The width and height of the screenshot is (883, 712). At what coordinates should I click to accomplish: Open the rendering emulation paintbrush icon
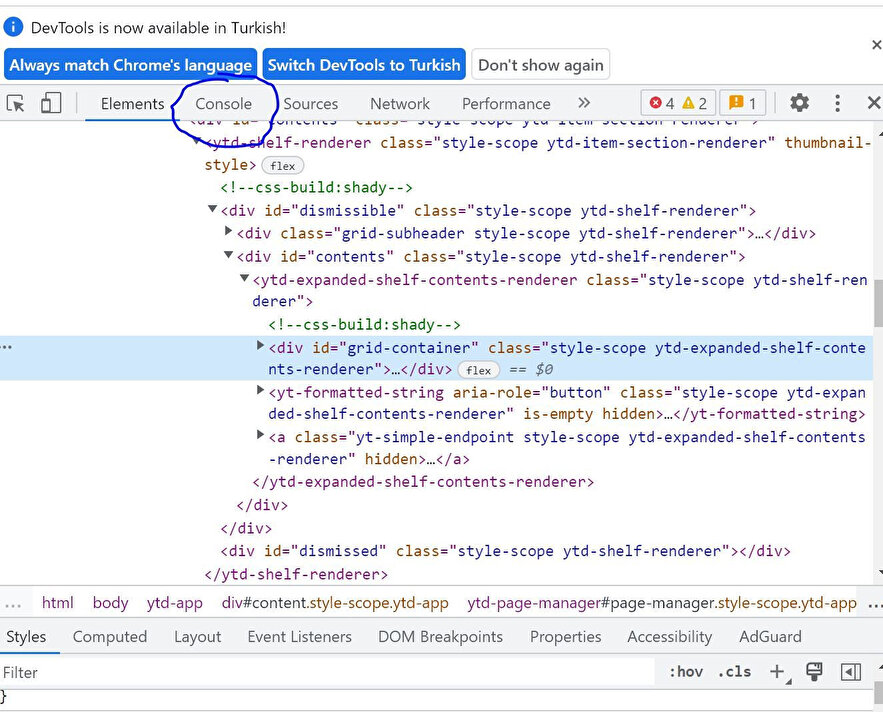814,672
